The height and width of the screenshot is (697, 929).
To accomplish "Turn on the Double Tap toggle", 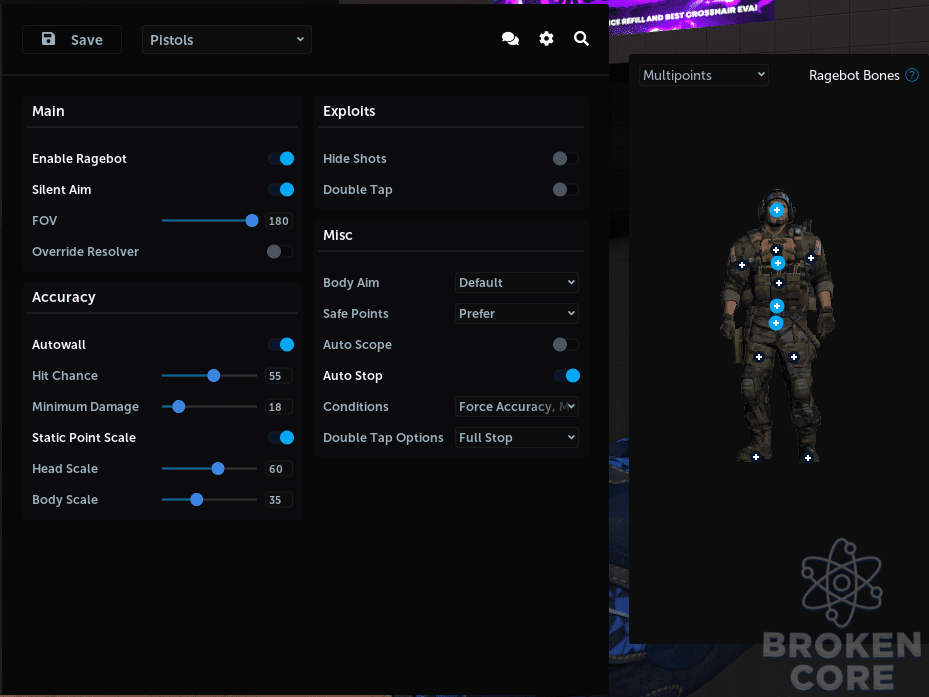I will pos(565,190).
